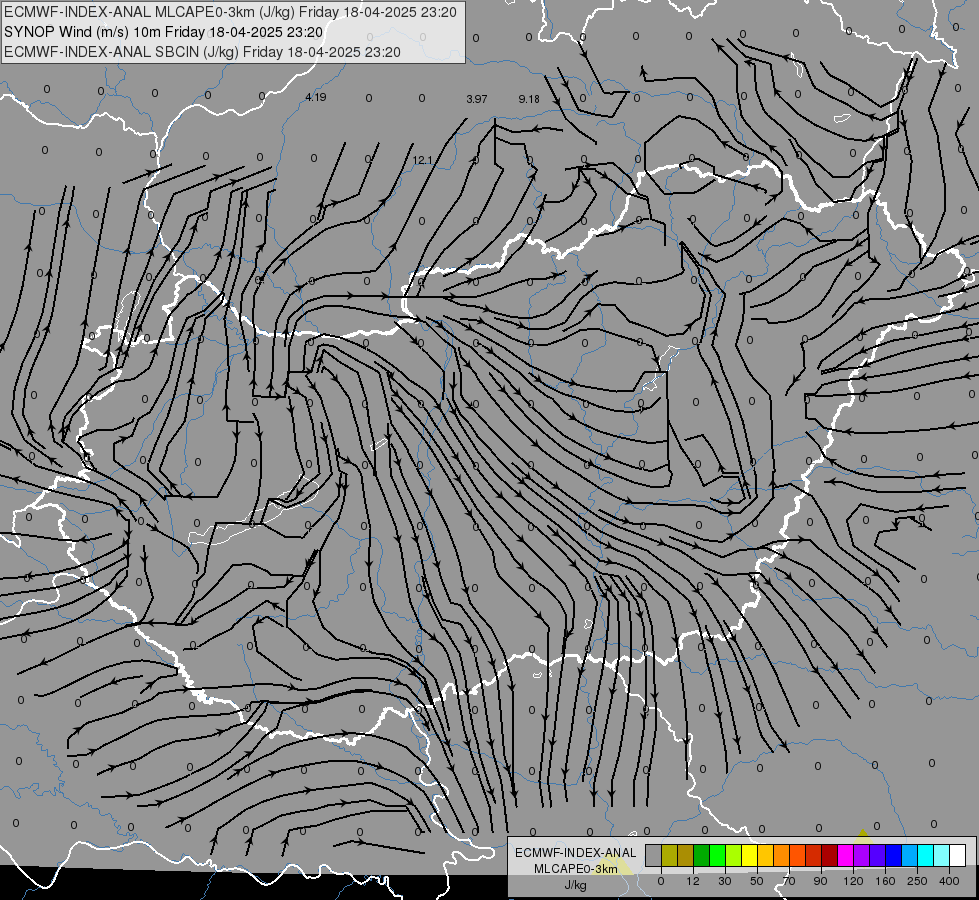Click the legend tick label 30
979x900 pixels.
[725, 881]
